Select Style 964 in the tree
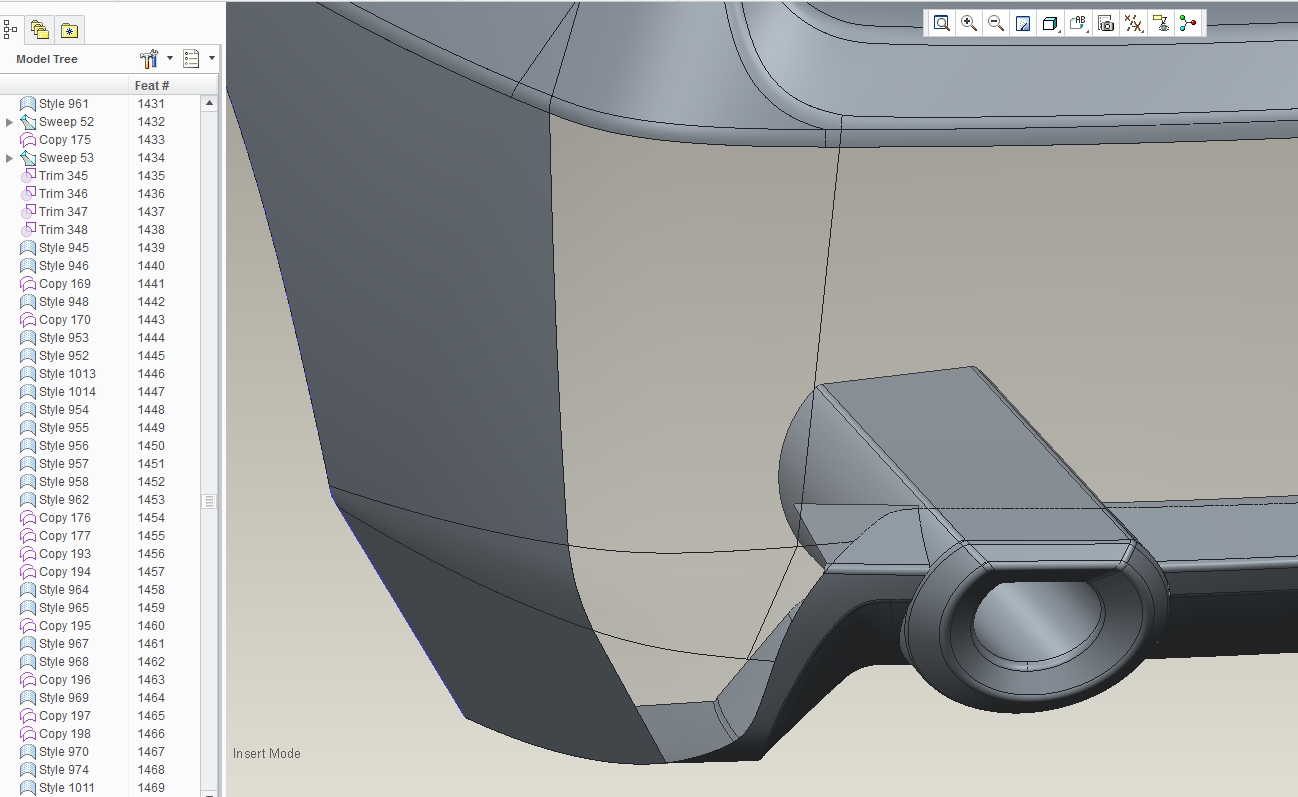Screen dimensions: 1298x797 pos(64,590)
